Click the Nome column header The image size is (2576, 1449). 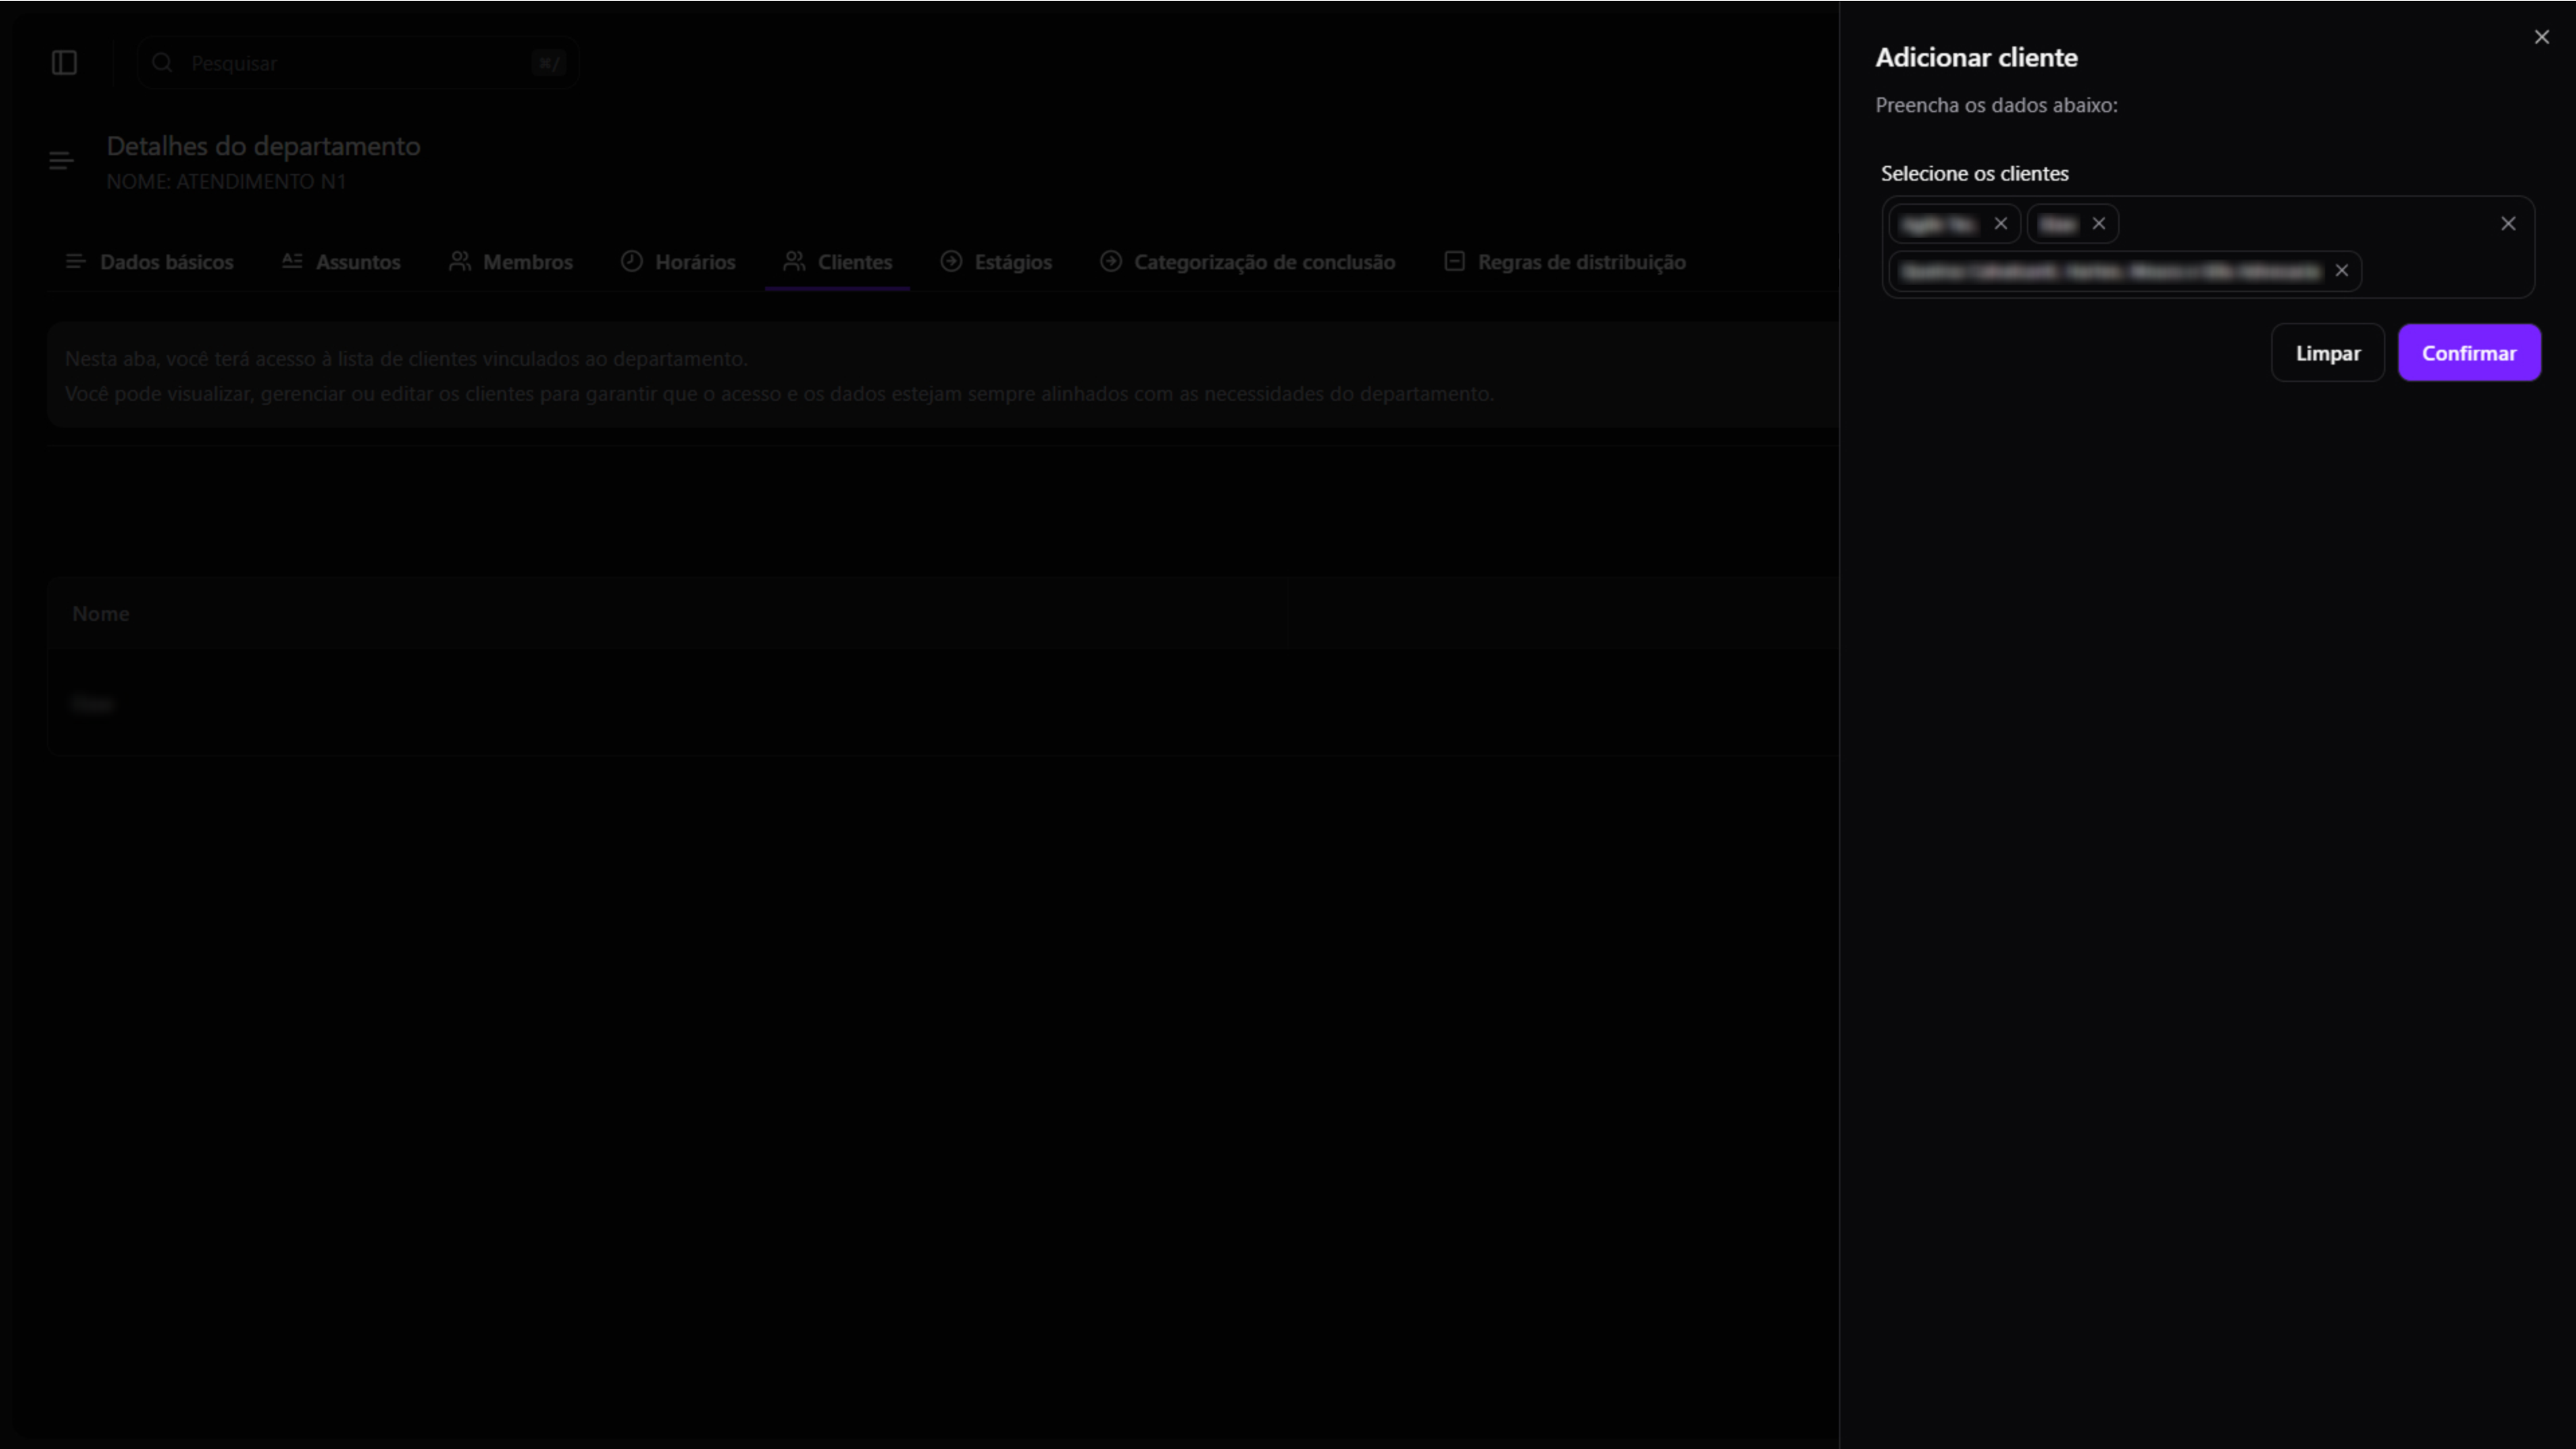(x=101, y=614)
